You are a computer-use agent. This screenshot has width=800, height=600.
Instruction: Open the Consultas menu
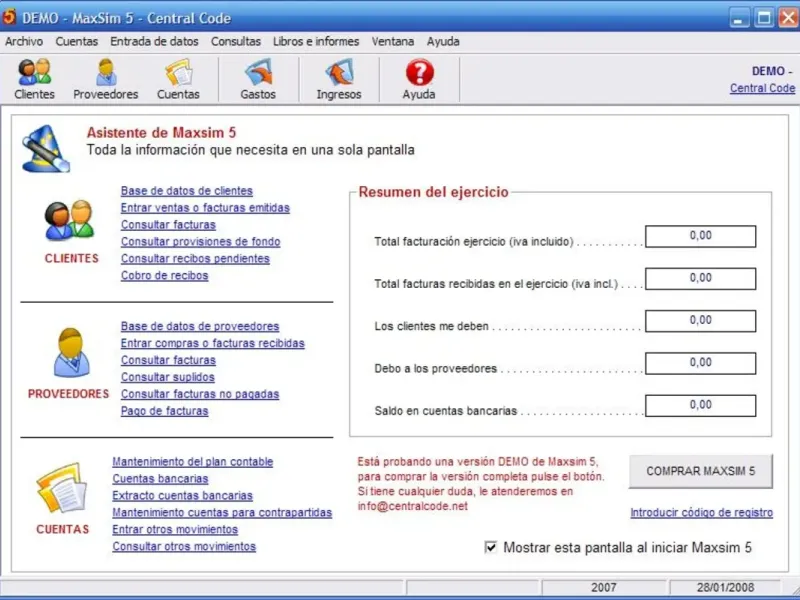click(x=236, y=41)
